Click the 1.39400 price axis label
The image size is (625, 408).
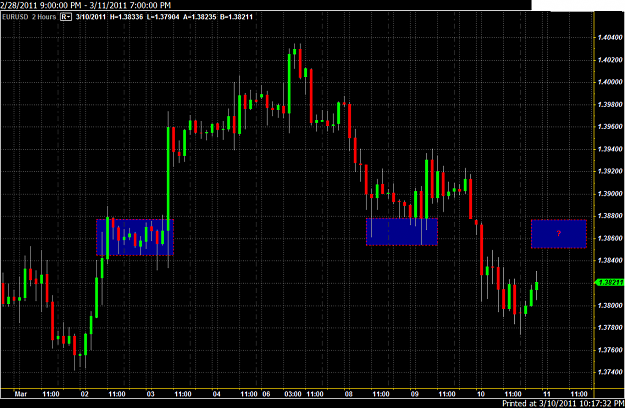(610, 149)
